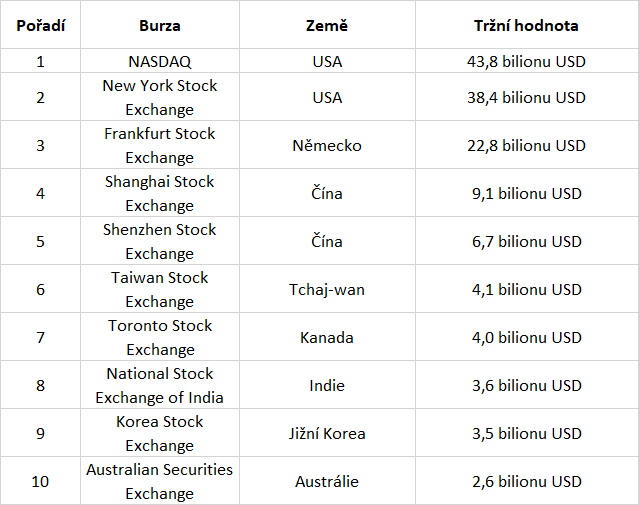The width and height of the screenshot is (639, 505).
Task: Click the Tržní hodnota header cell
Action: coord(527,25)
